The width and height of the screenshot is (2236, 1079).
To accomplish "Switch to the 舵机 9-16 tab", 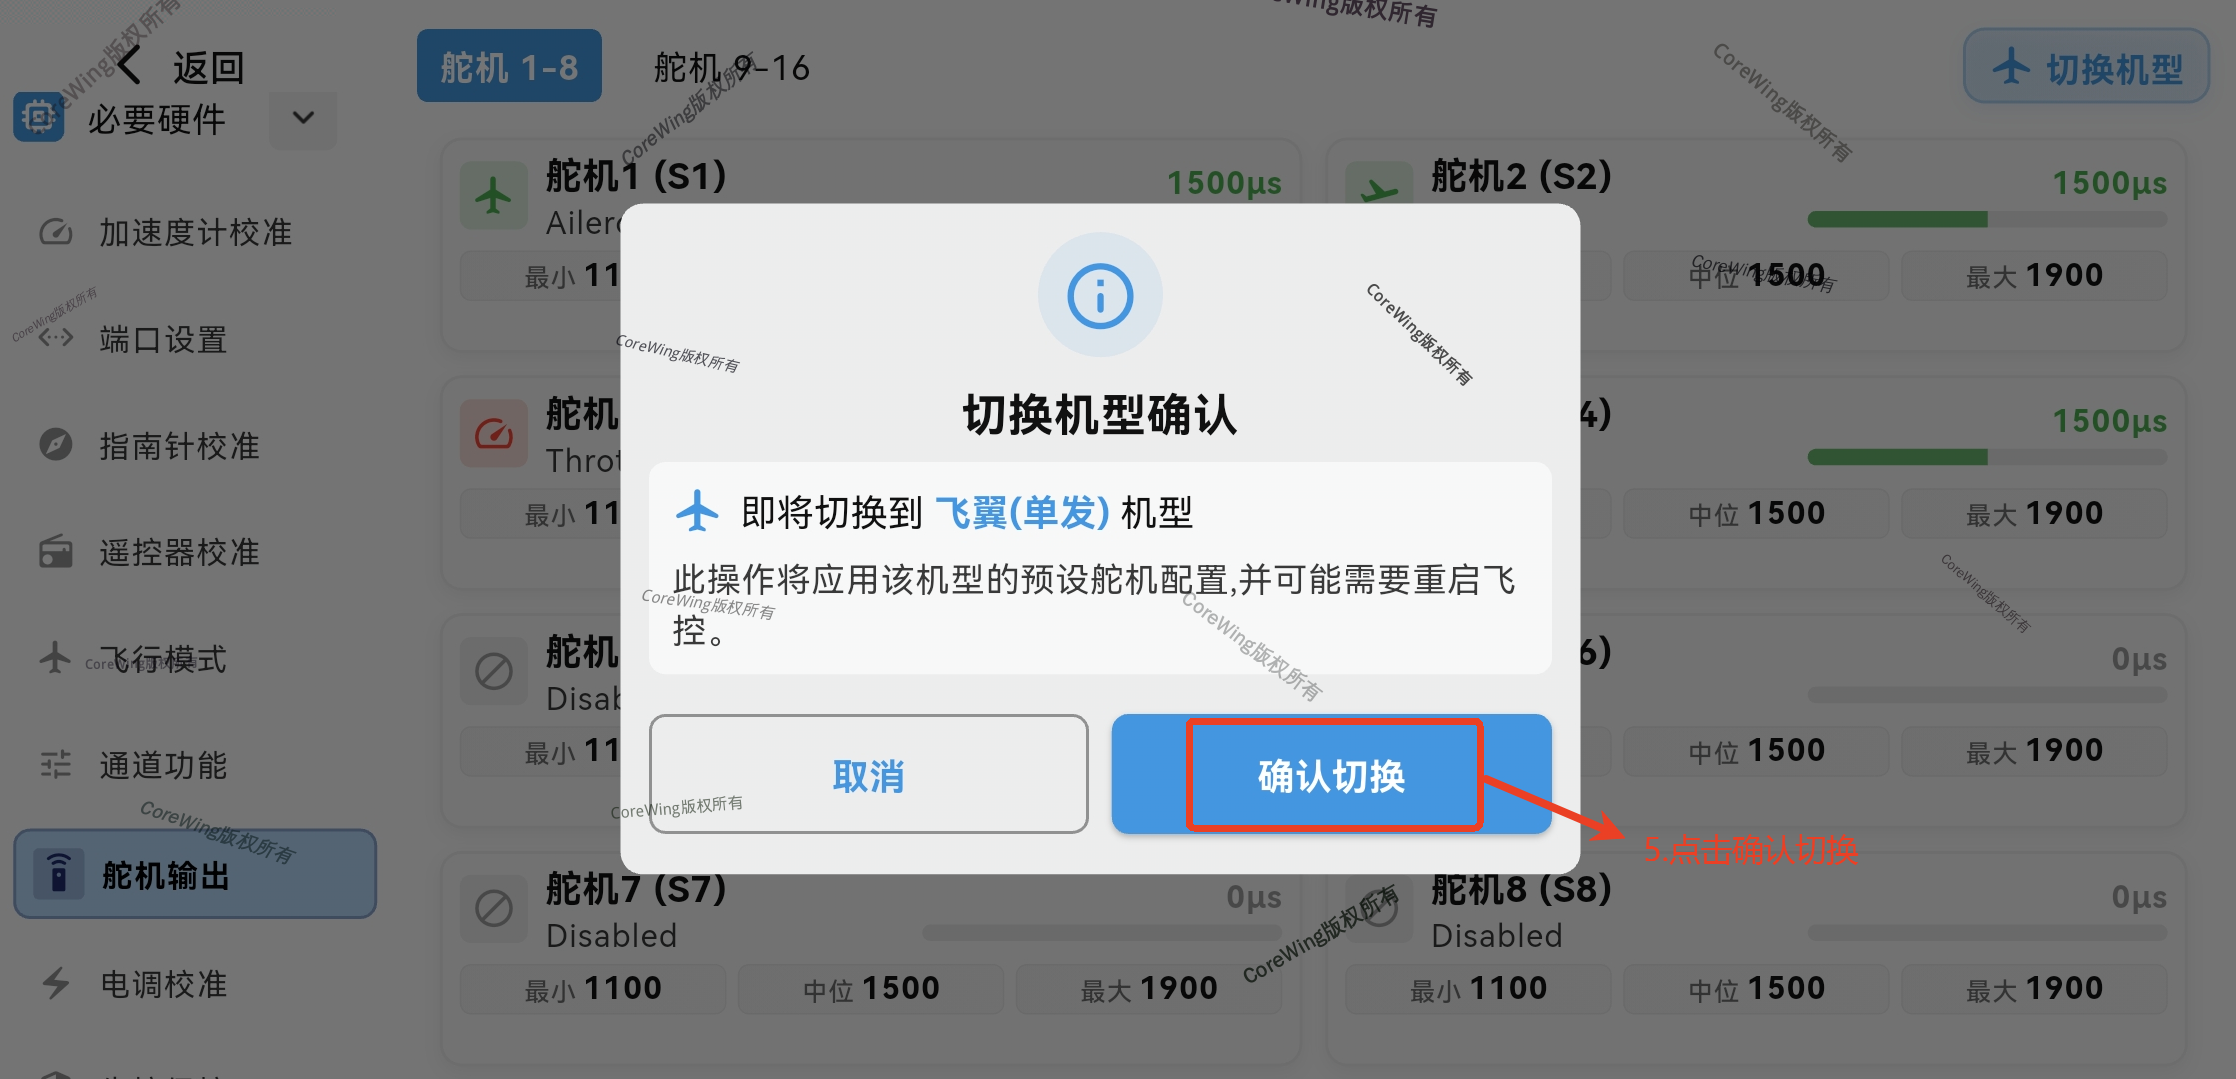I will (731, 67).
